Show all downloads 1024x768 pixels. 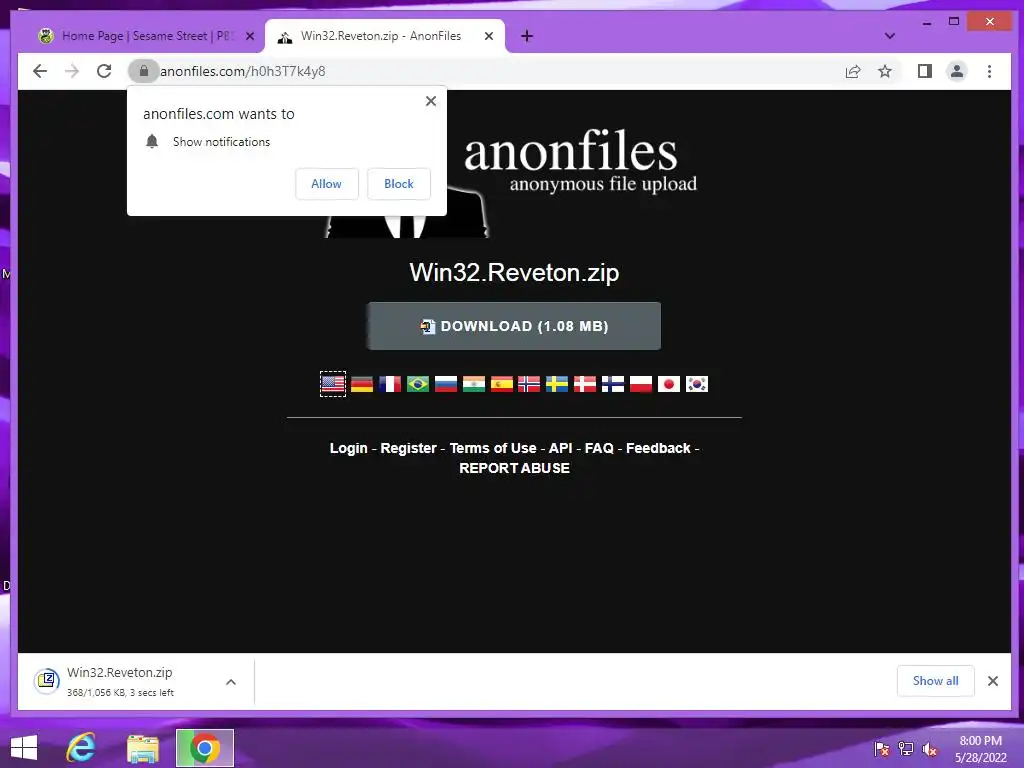pyautogui.click(x=935, y=681)
